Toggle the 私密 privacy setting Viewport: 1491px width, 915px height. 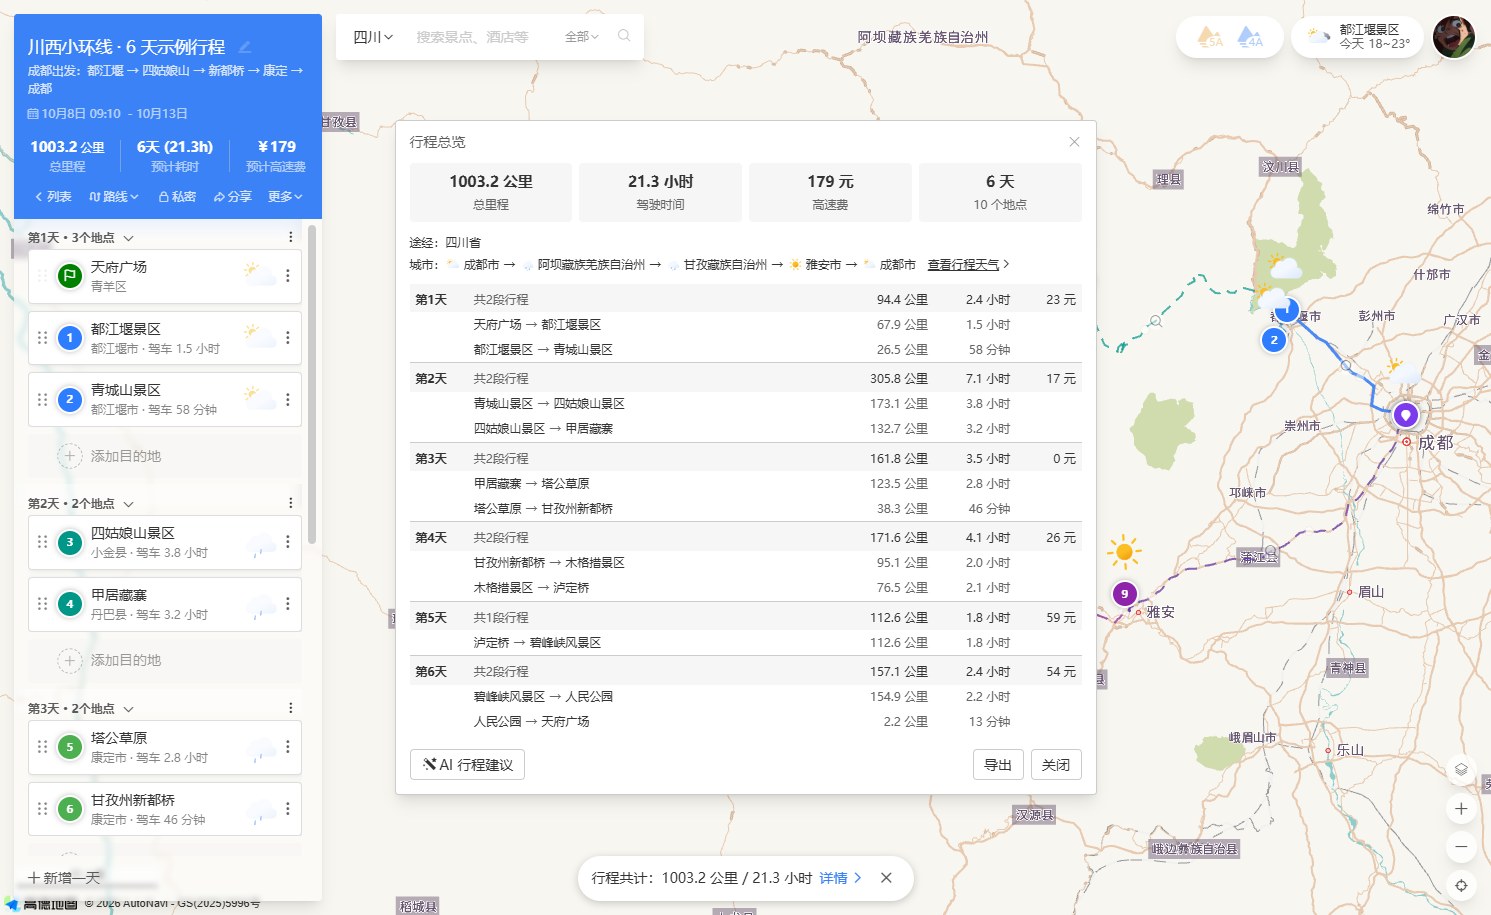(177, 197)
